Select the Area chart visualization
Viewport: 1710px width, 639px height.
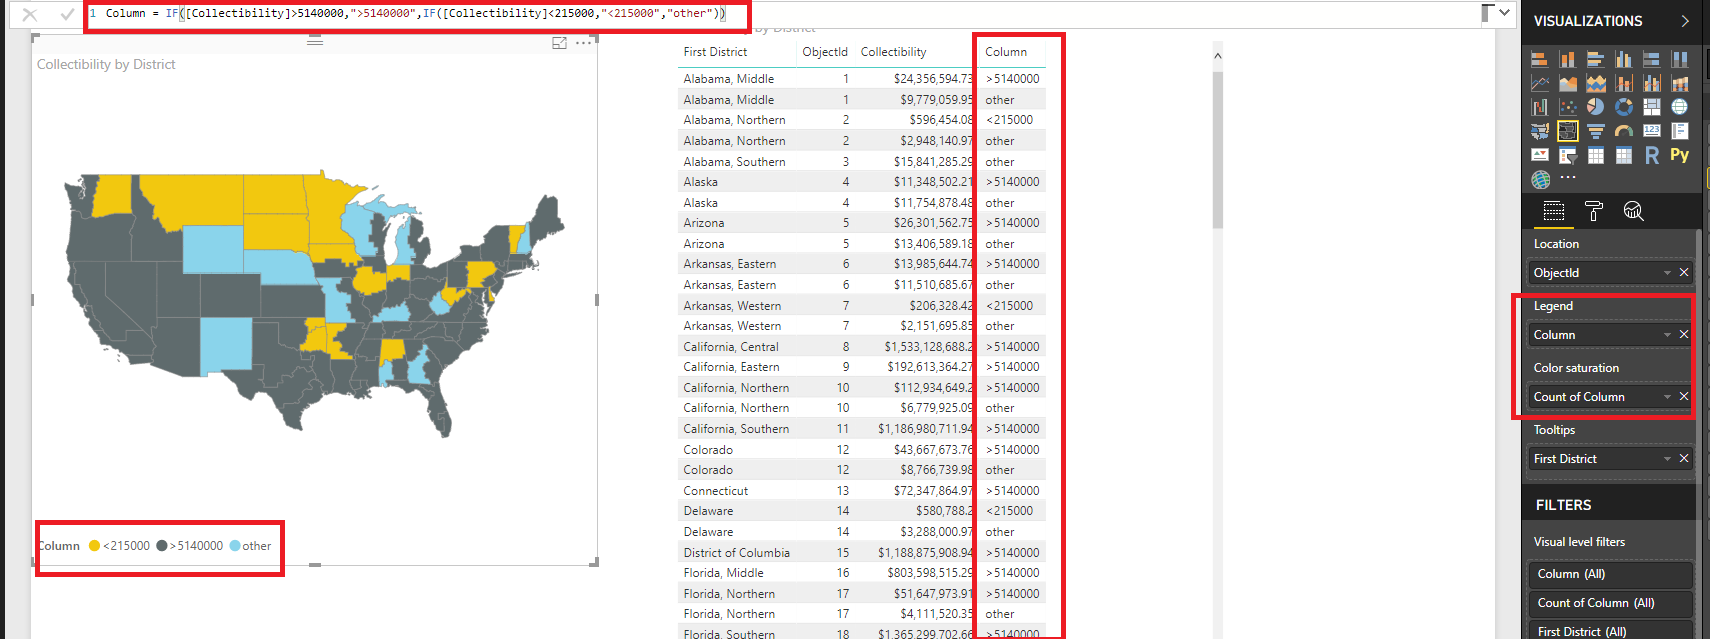pos(1567,83)
